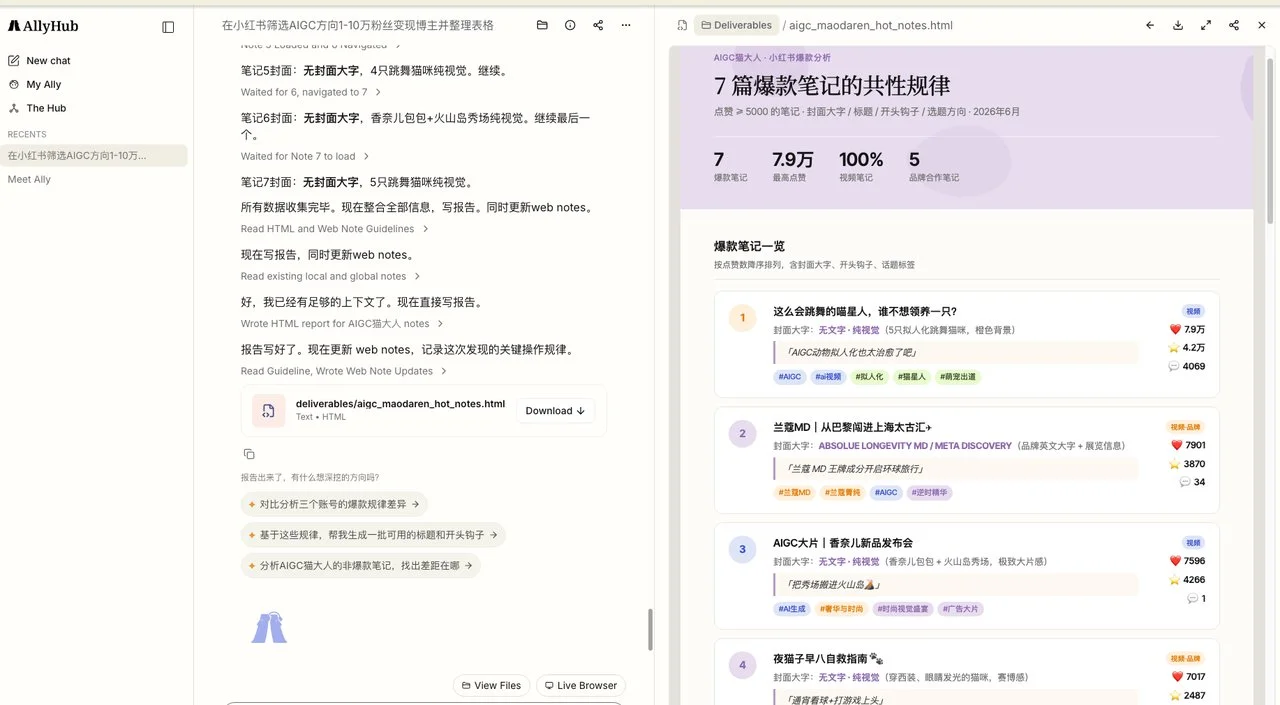Click the #ai视频 tag

[x=828, y=377]
